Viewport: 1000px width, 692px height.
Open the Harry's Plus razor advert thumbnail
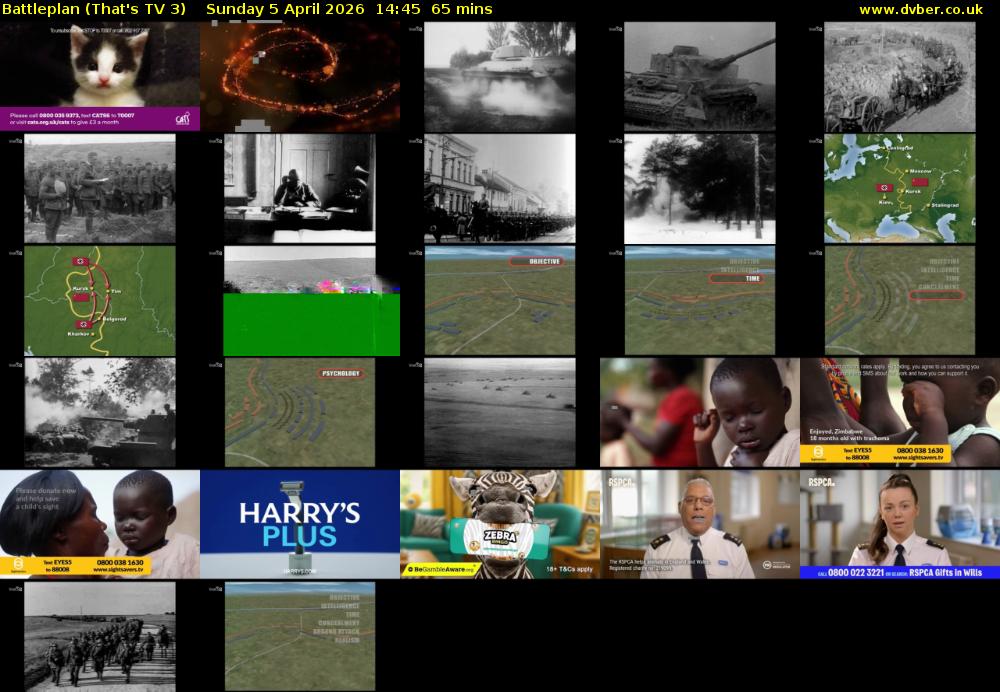tap(300, 524)
